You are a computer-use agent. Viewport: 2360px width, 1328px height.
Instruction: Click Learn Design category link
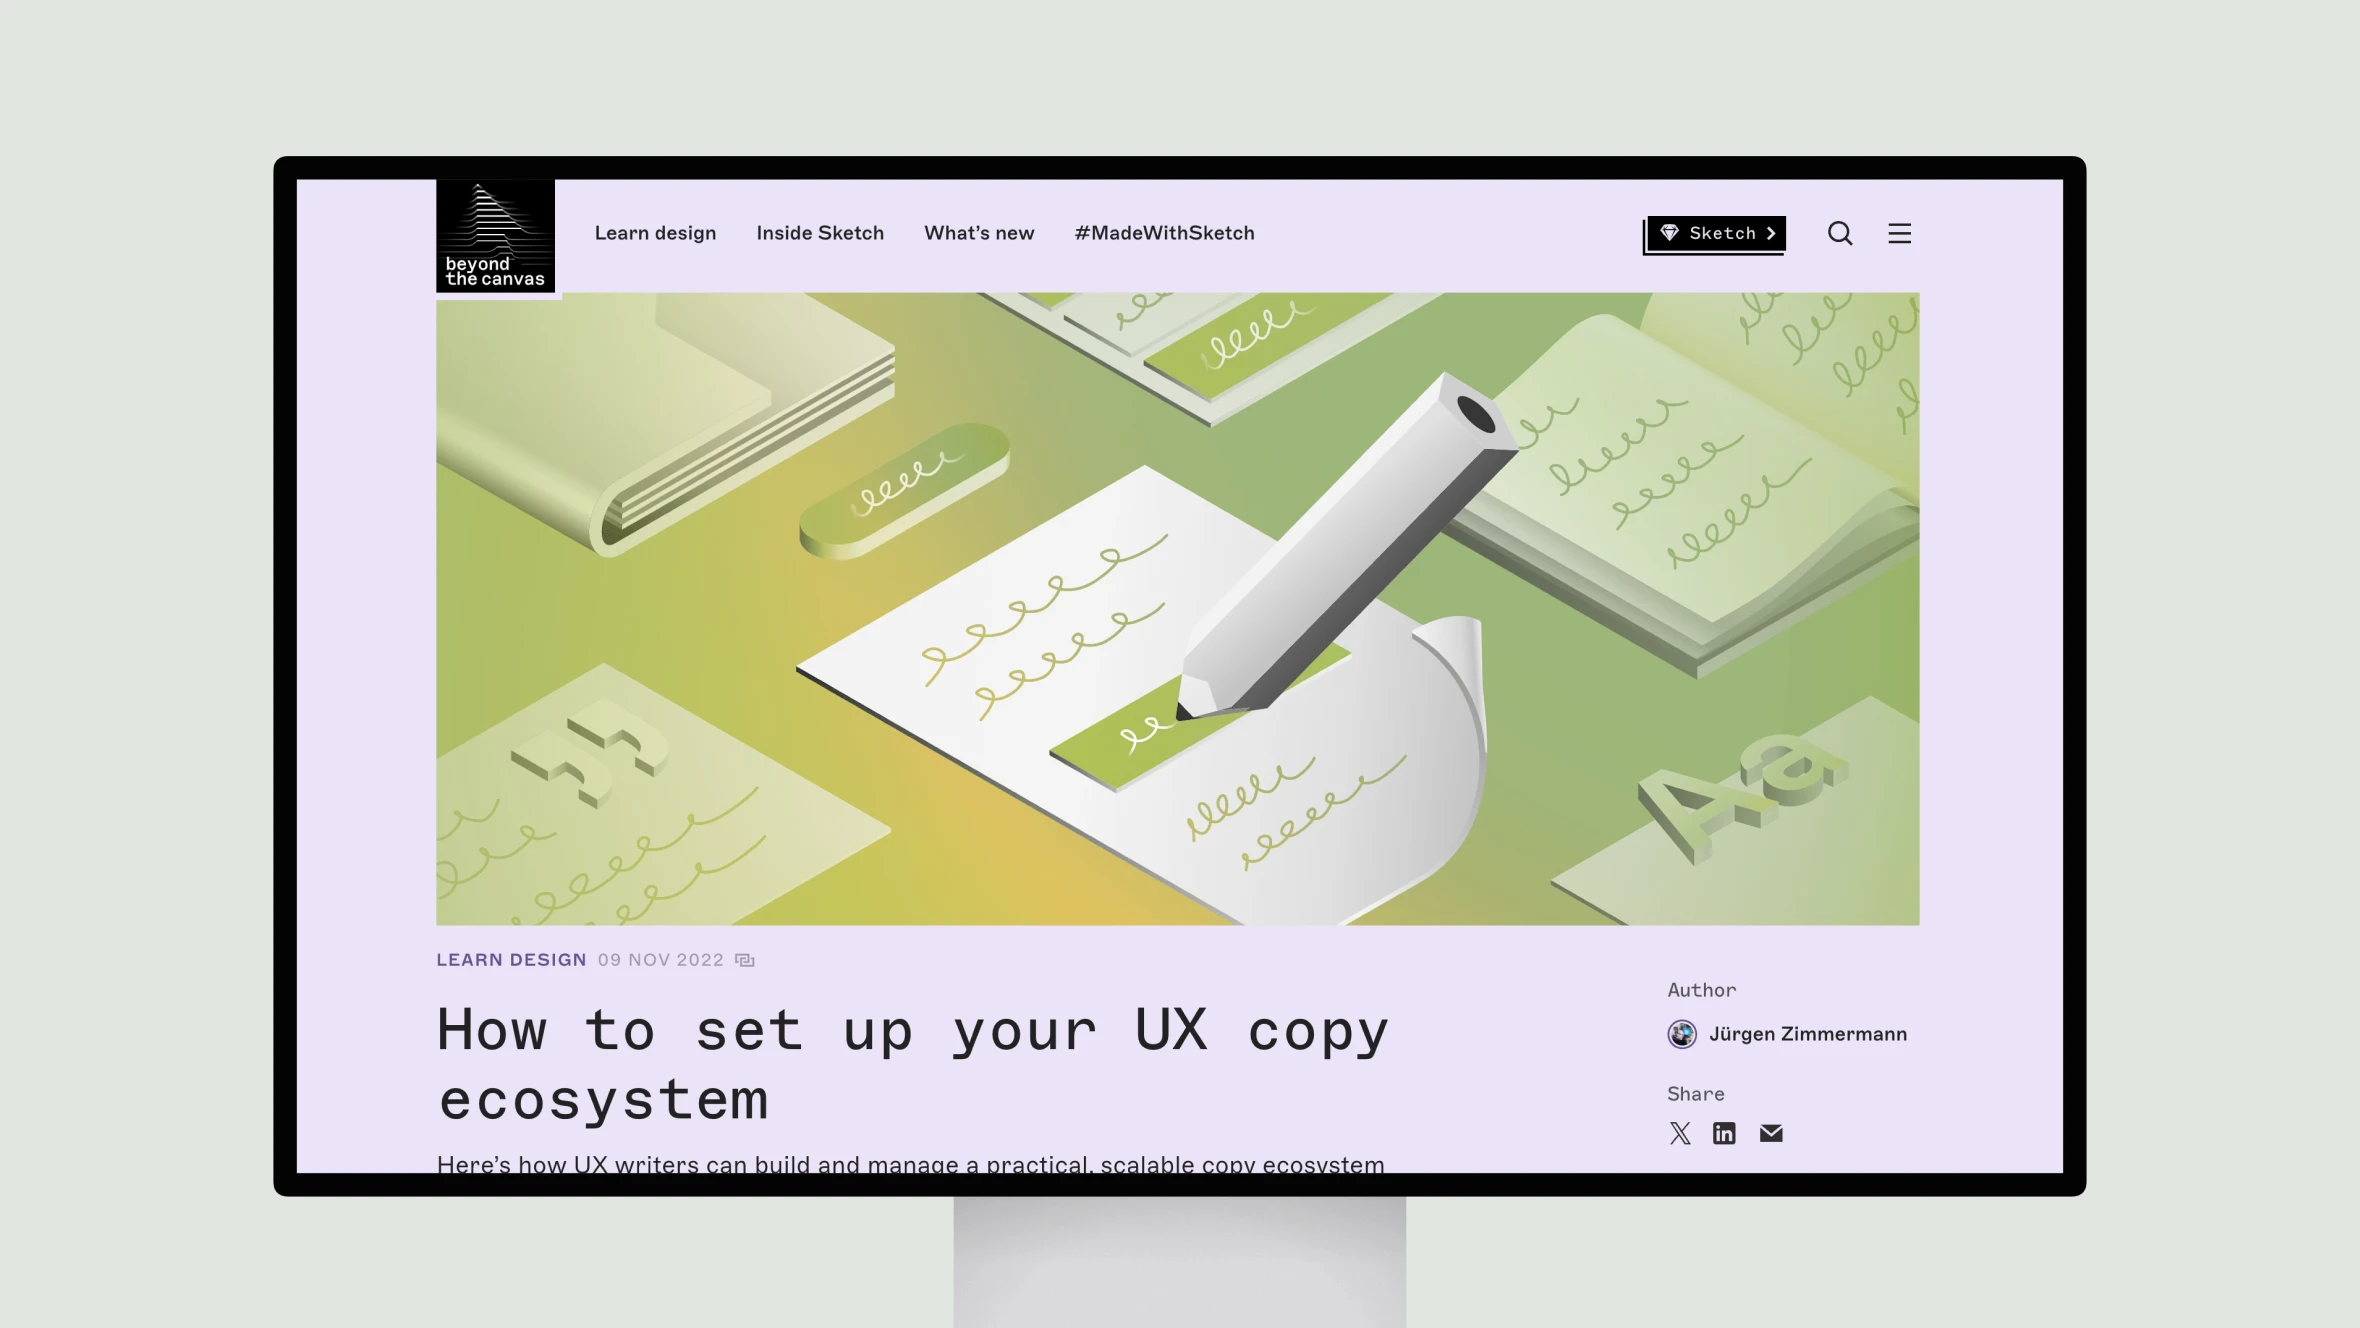click(512, 960)
